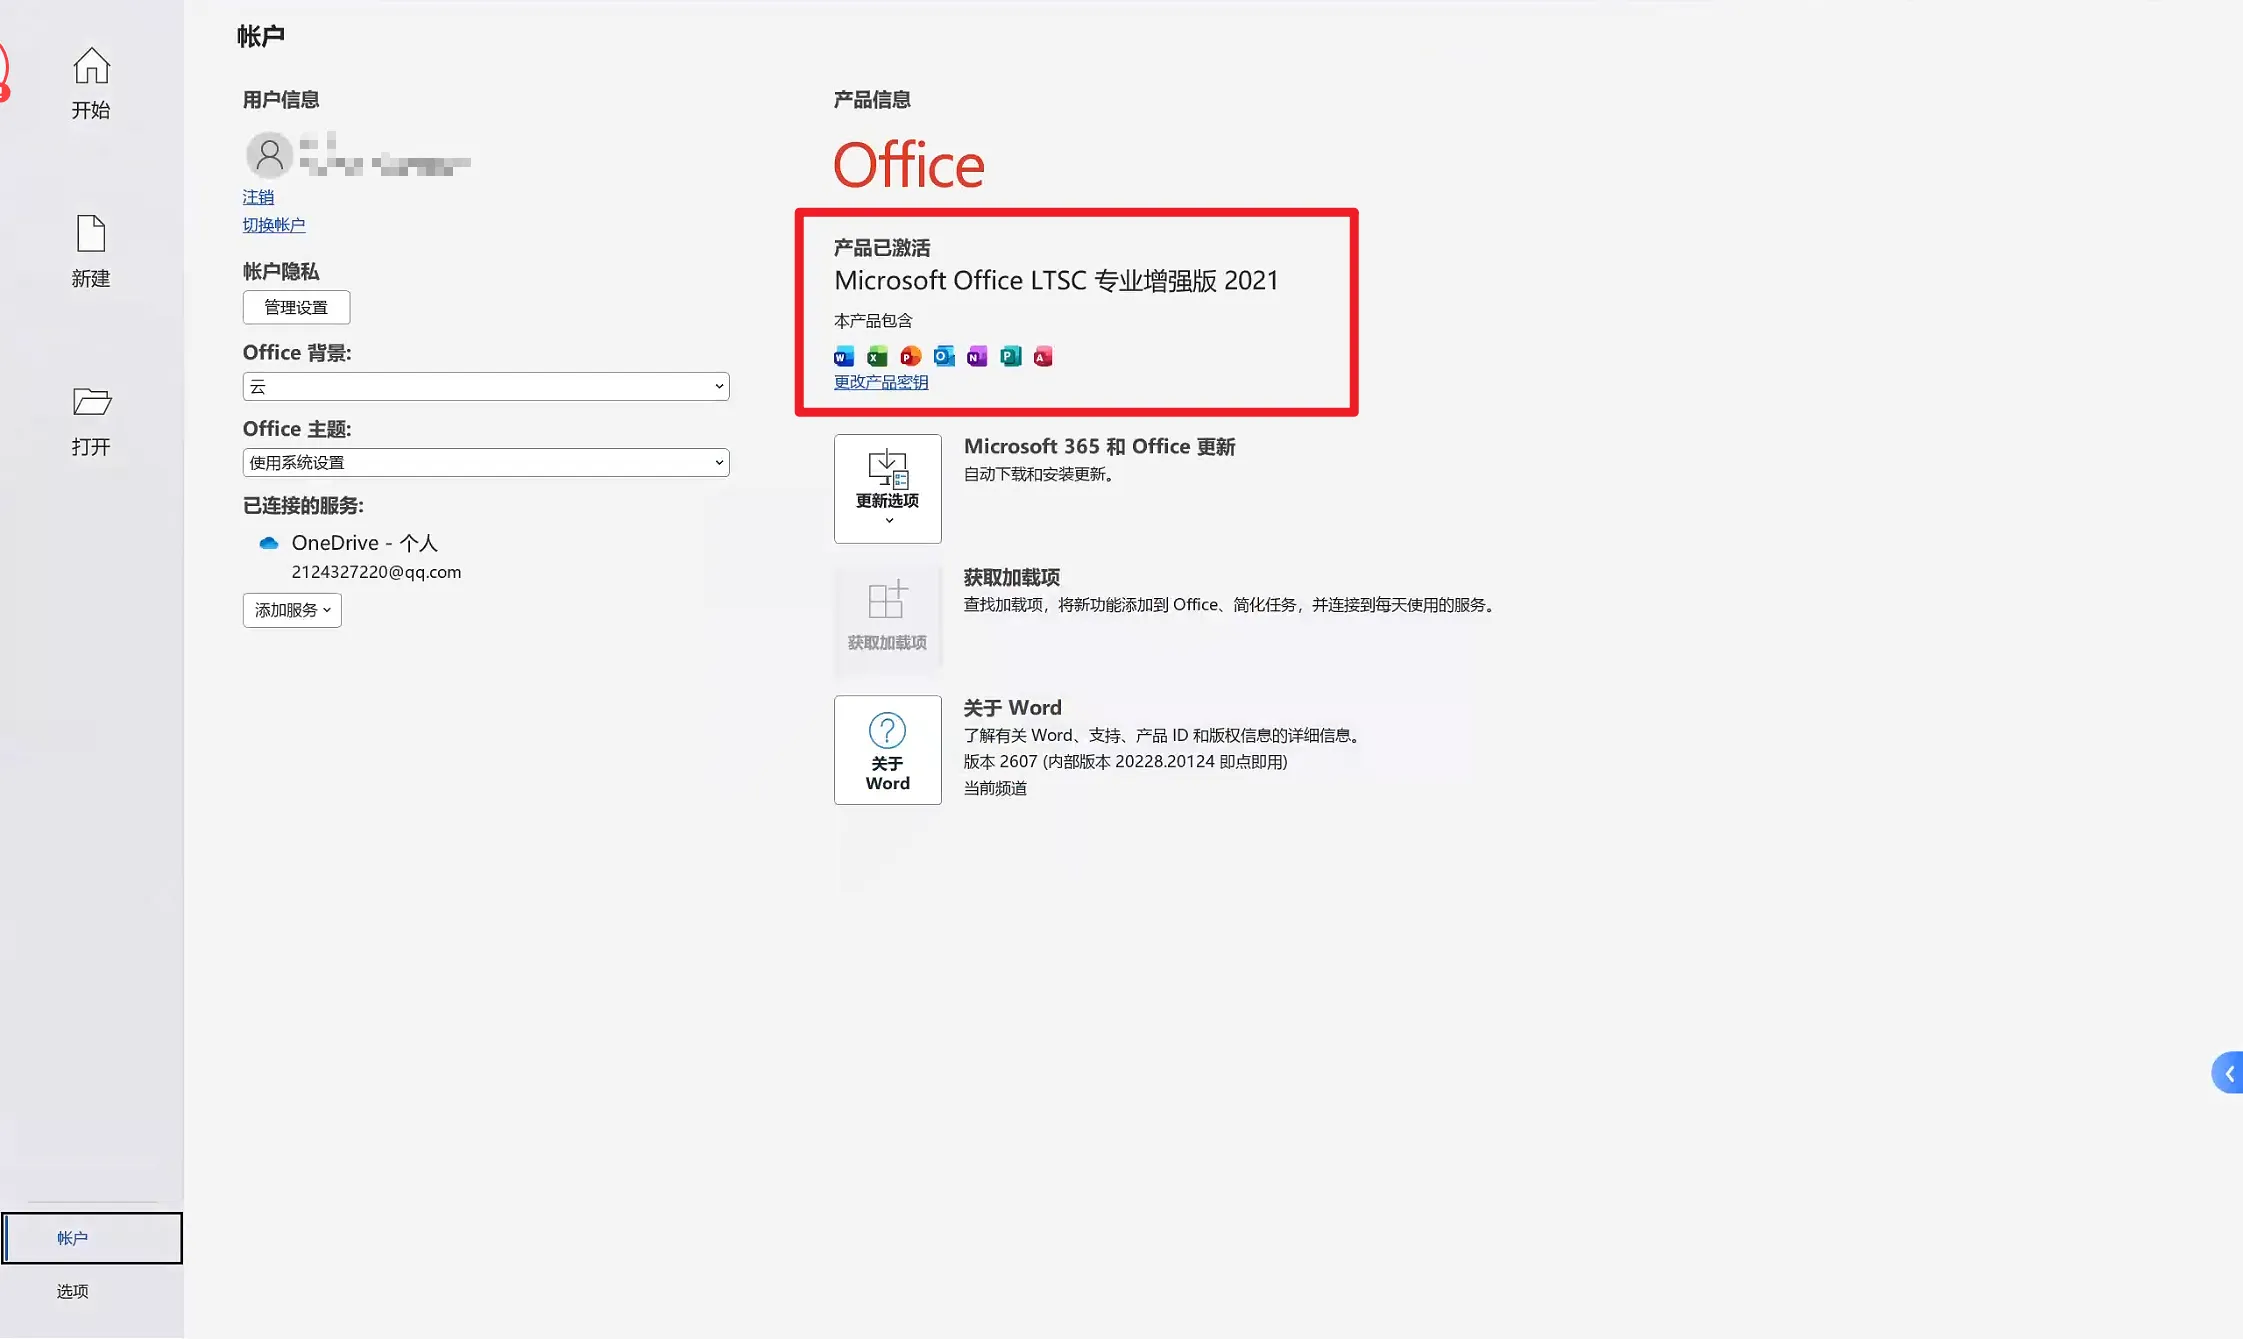Click the 关于 Word heading text
This screenshot has height=1339, width=2243.
(x=1012, y=708)
